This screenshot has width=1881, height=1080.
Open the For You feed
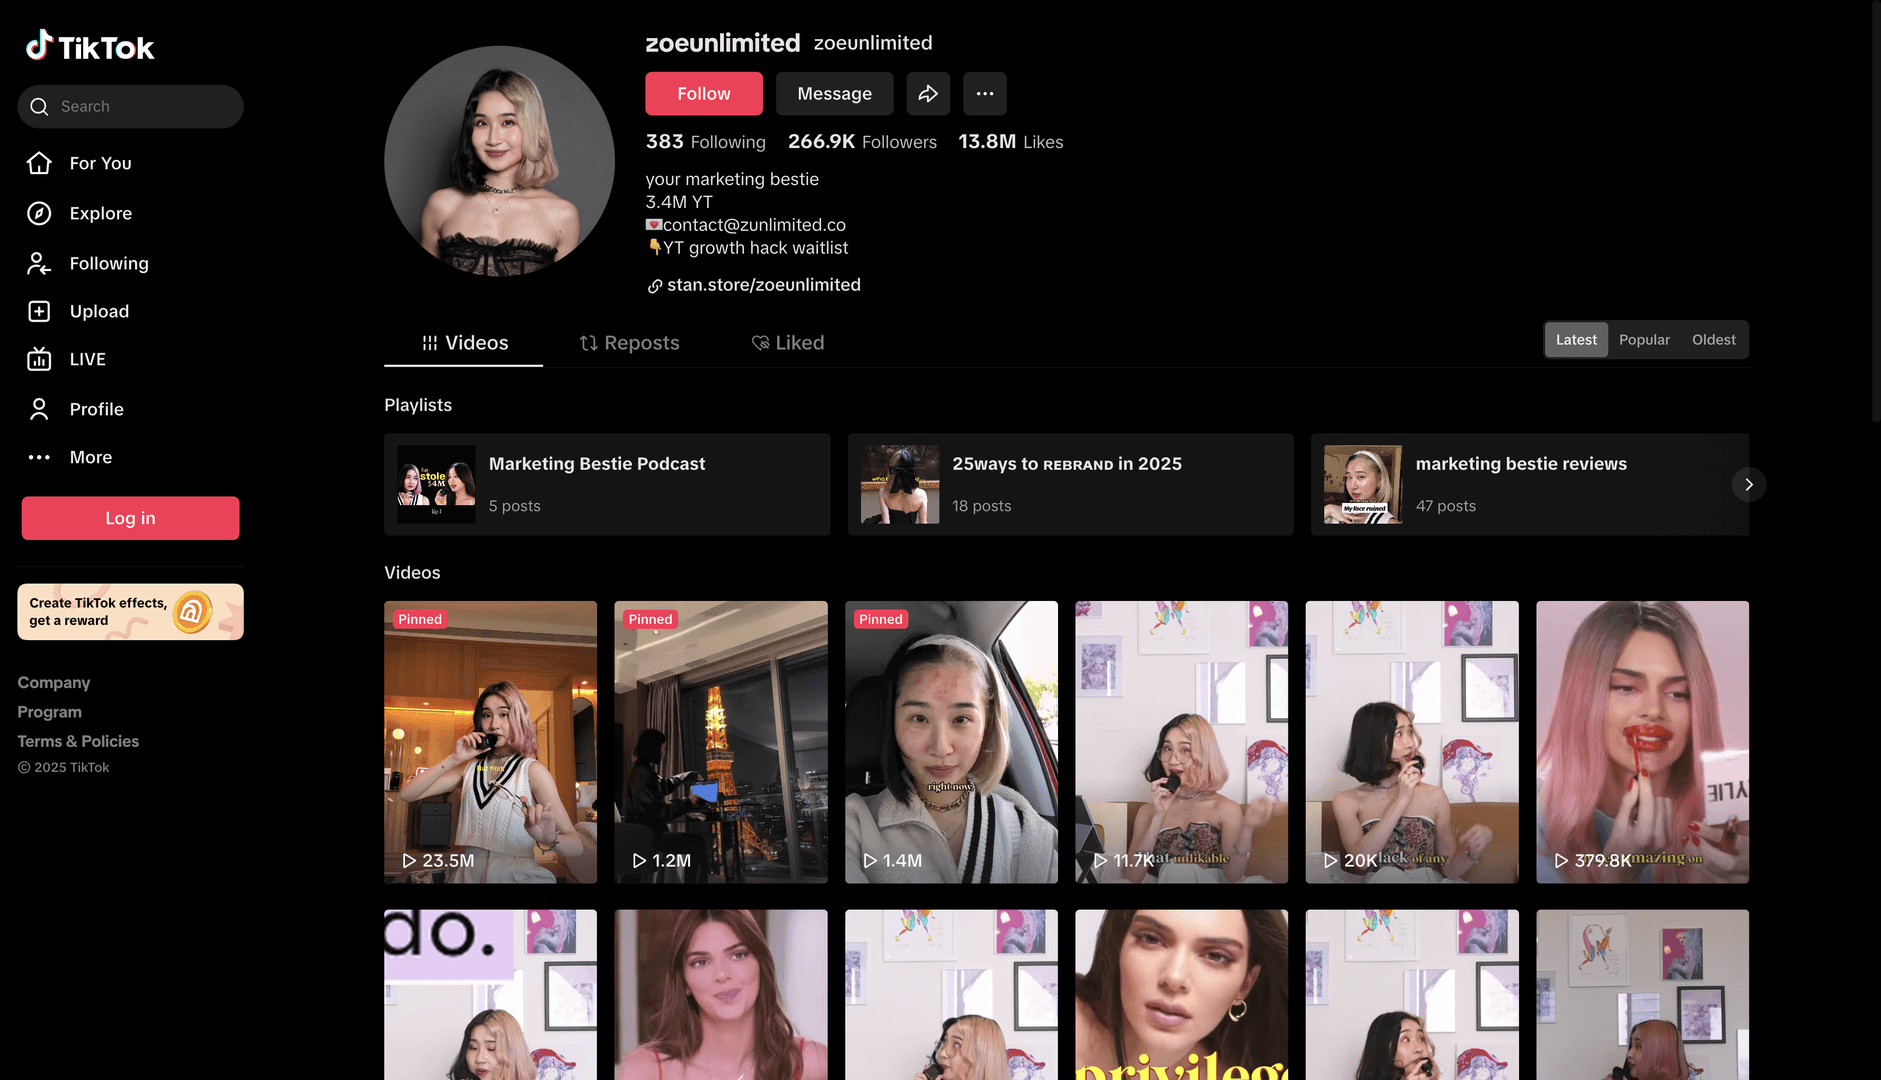pyautogui.click(x=100, y=163)
